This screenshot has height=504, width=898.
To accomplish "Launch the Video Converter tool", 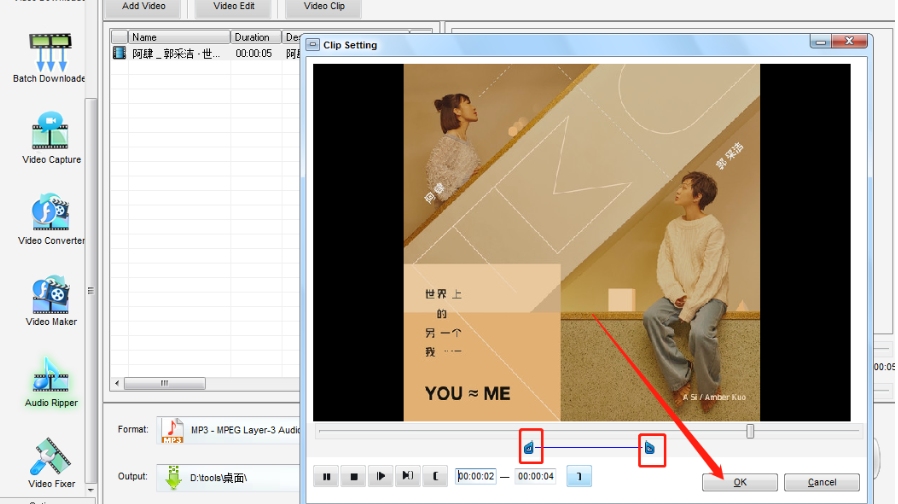I will point(51,219).
